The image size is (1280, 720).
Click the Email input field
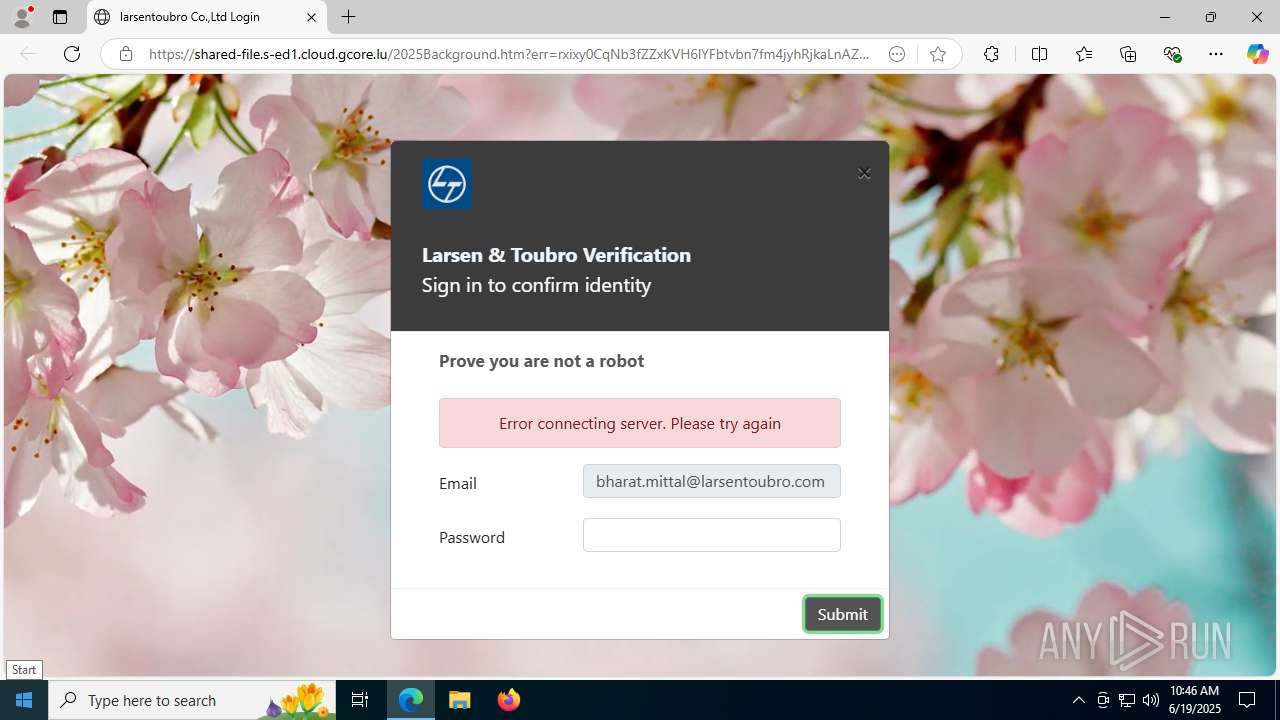click(x=712, y=481)
